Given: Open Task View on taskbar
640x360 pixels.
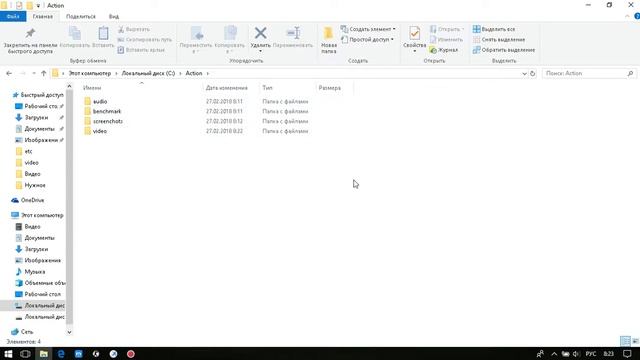Looking at the screenshot, I should (x=25, y=354).
